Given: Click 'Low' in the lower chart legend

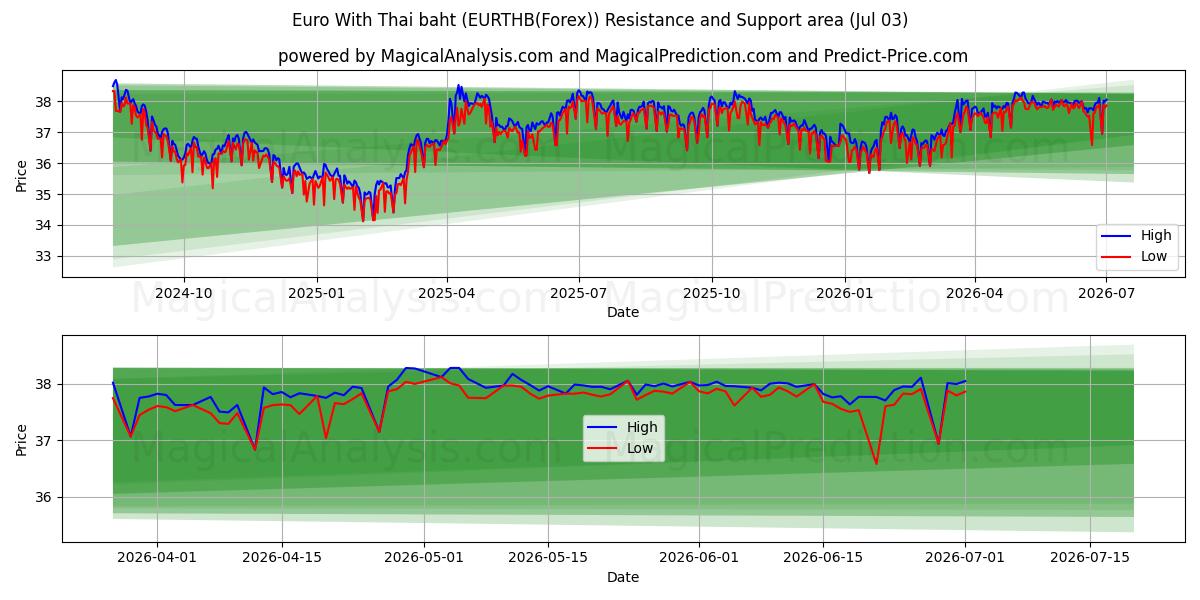Looking at the screenshot, I should pos(641,448).
